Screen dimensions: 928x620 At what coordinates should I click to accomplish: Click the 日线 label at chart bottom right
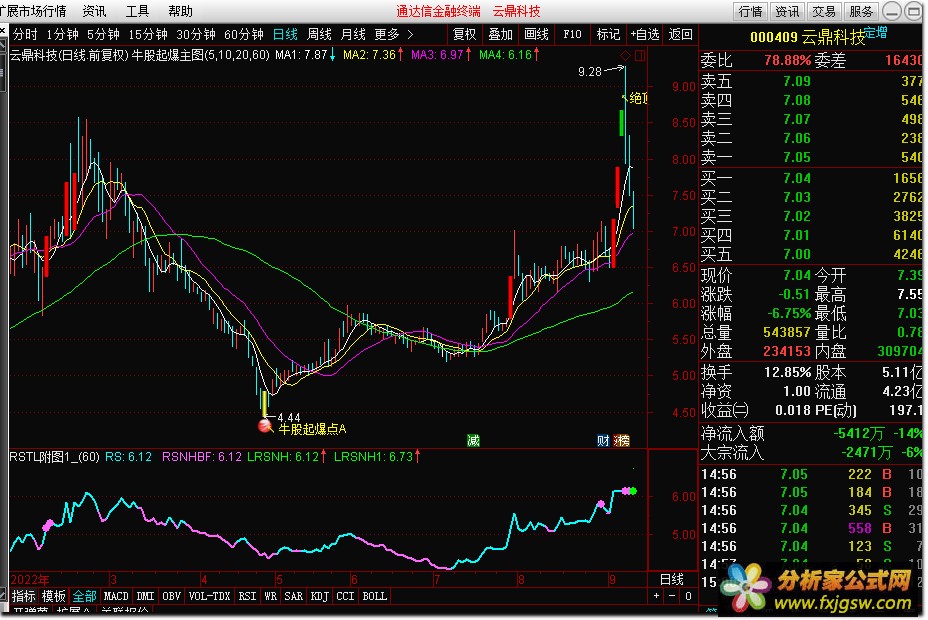click(x=672, y=579)
